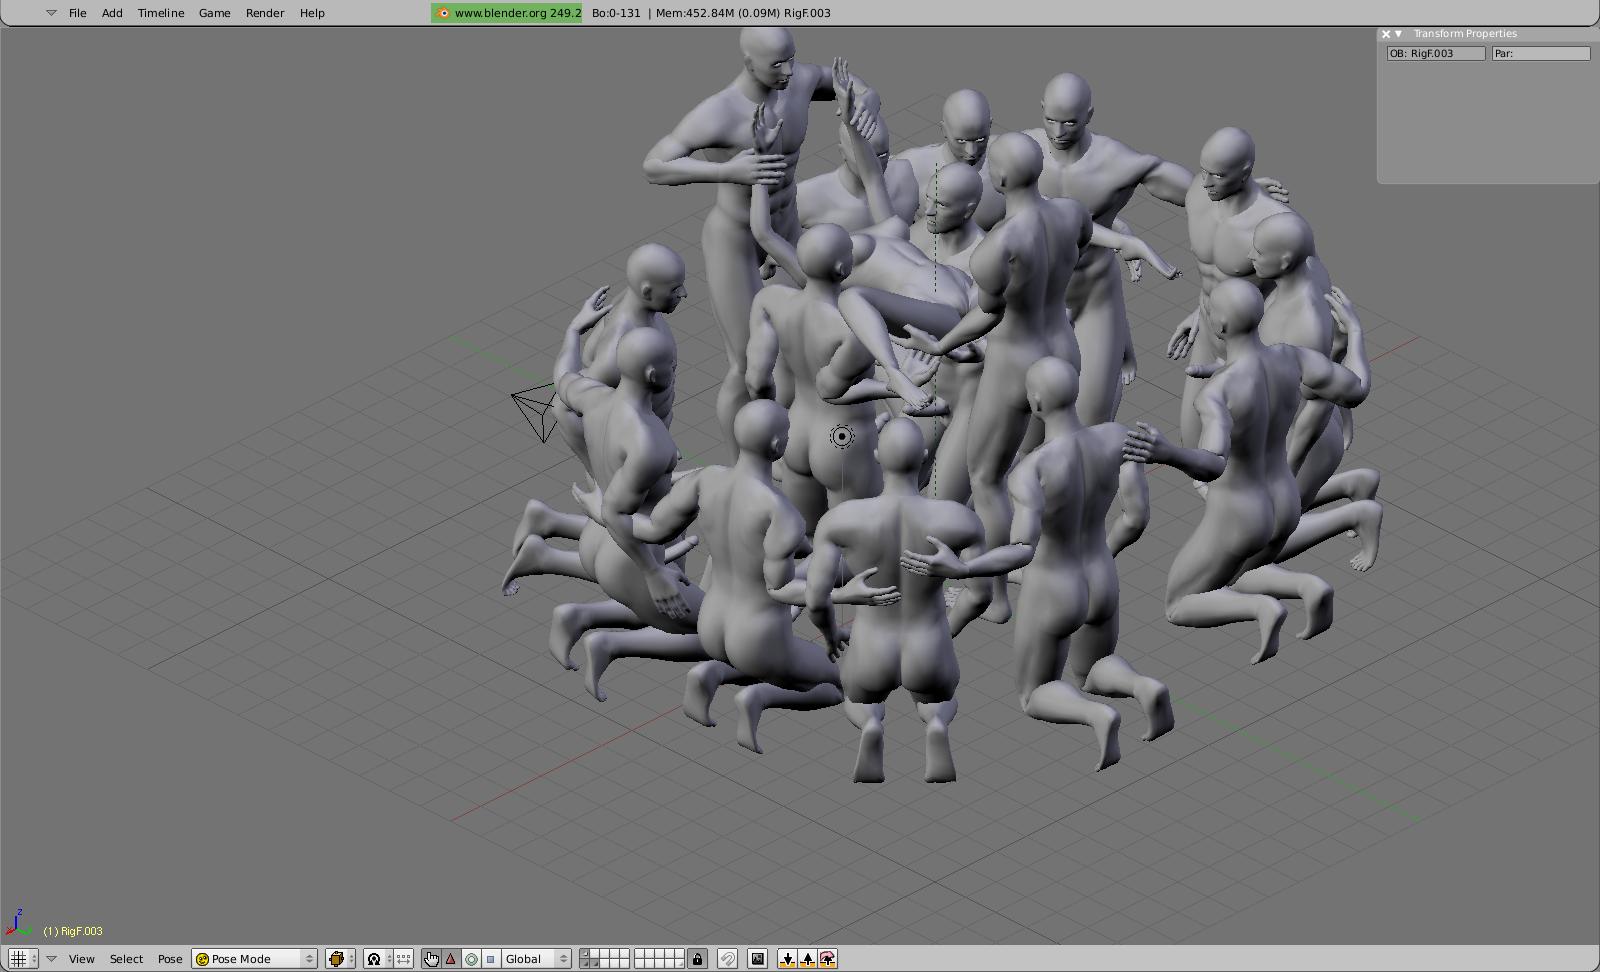
Task: Close the Transform Properties panel
Action: tap(1386, 34)
